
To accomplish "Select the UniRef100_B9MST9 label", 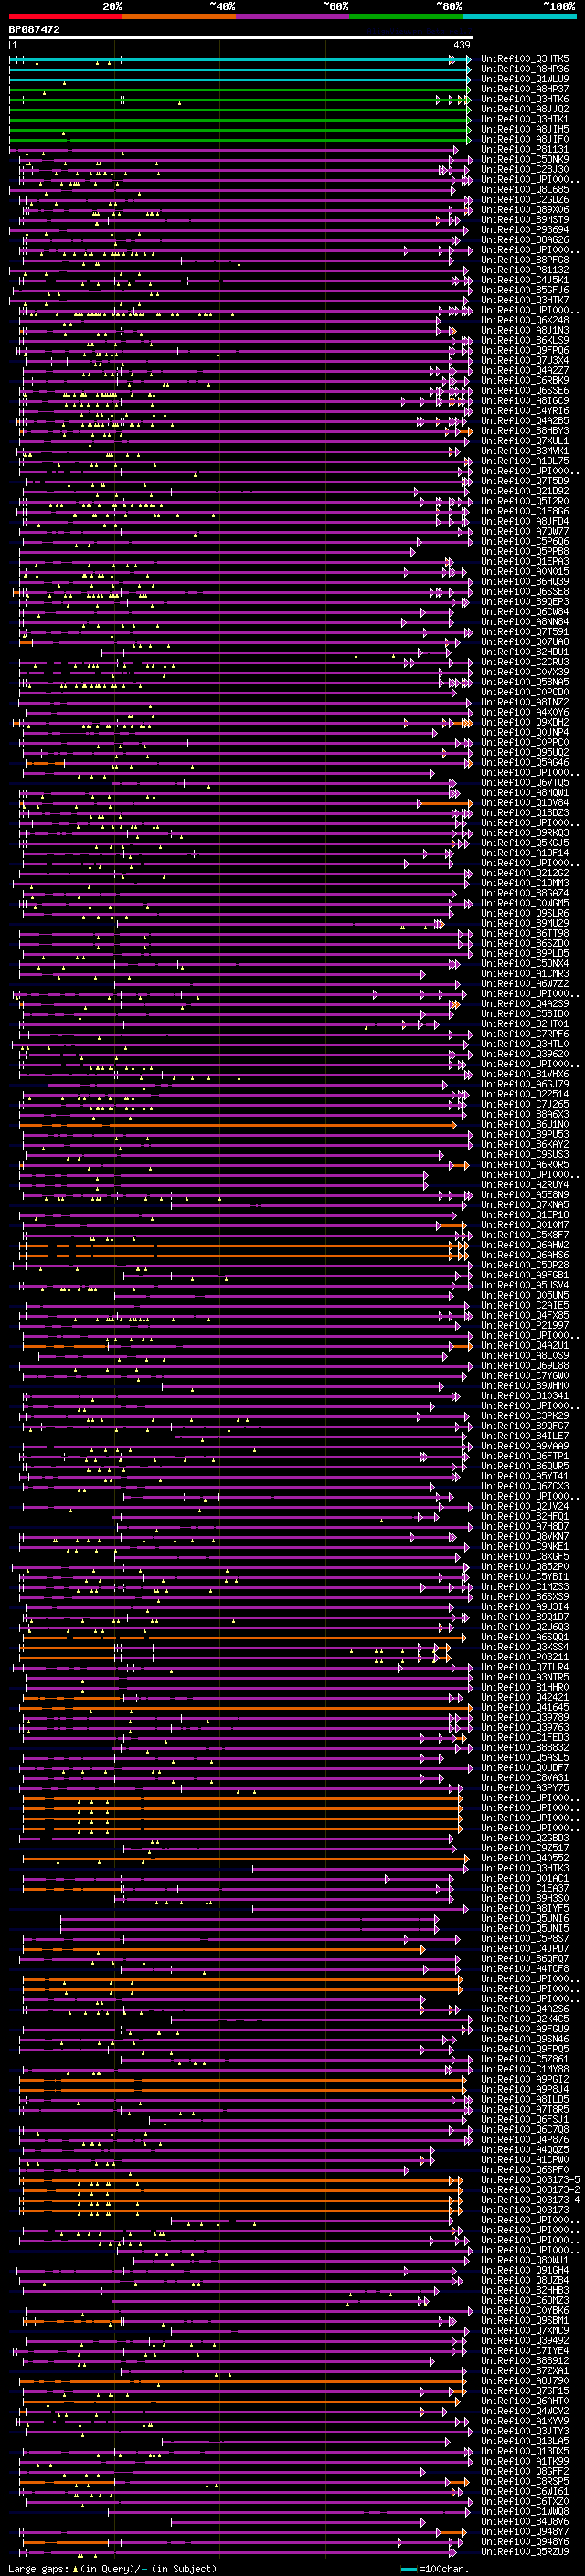I will 525,220.
